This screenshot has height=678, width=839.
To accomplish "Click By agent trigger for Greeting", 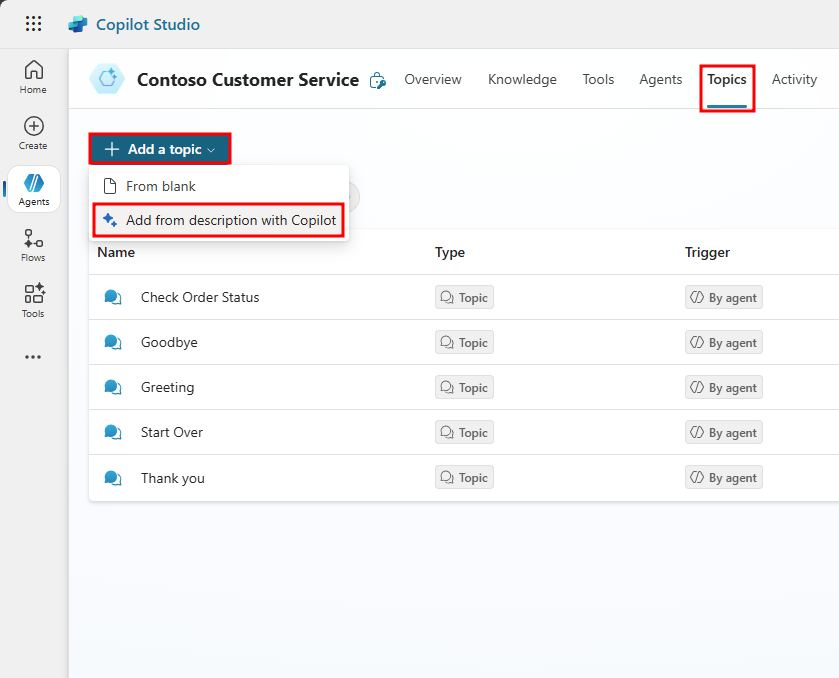I will pyautogui.click(x=723, y=387).
